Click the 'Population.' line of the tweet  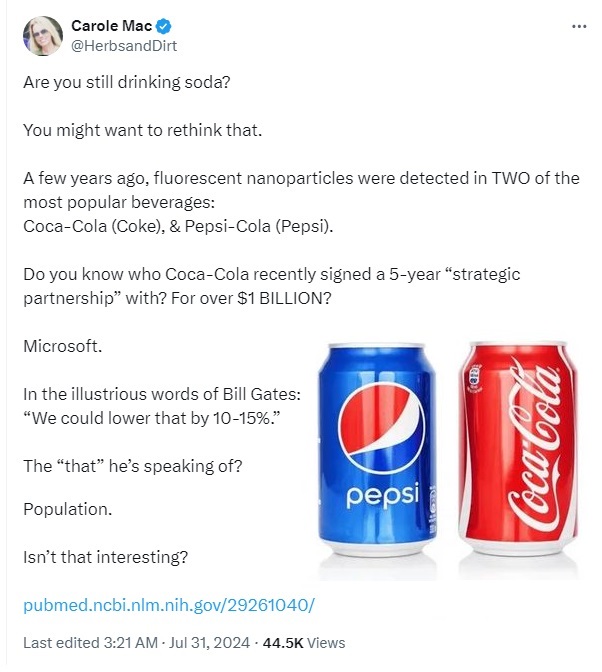pos(68,509)
